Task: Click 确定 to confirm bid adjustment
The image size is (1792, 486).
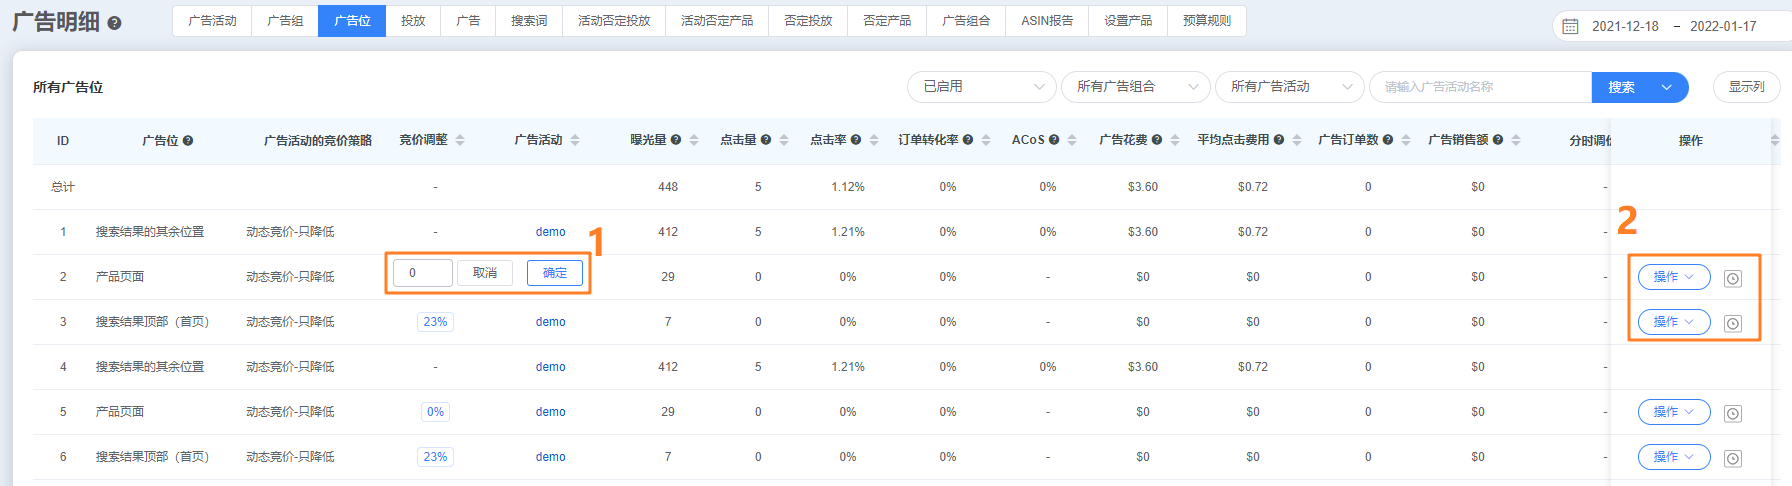Action: tap(554, 273)
